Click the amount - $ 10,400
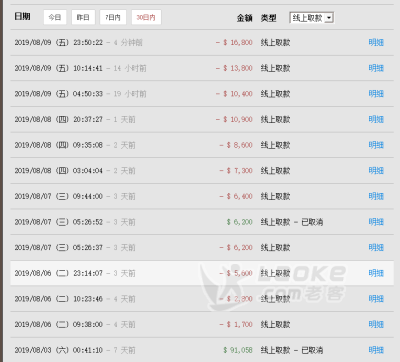 pyautogui.click(x=234, y=94)
